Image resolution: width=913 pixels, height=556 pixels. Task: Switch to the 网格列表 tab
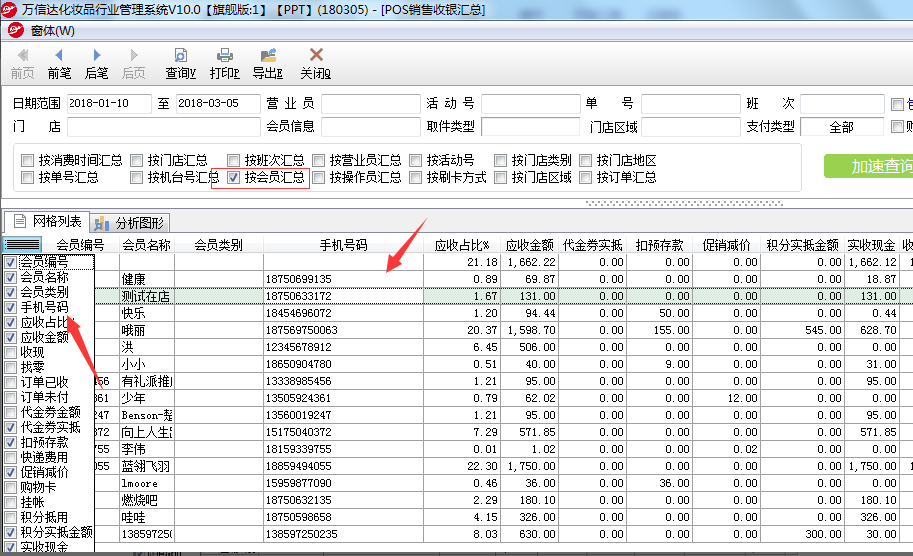[47, 221]
